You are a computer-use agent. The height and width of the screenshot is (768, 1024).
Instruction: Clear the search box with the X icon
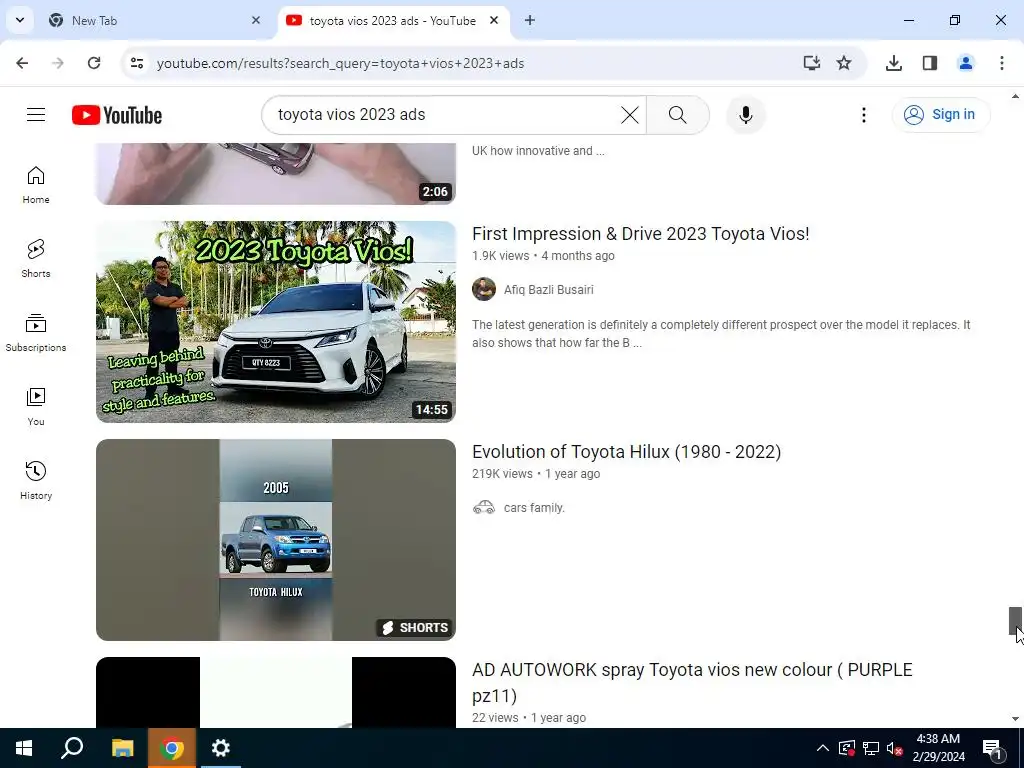630,115
